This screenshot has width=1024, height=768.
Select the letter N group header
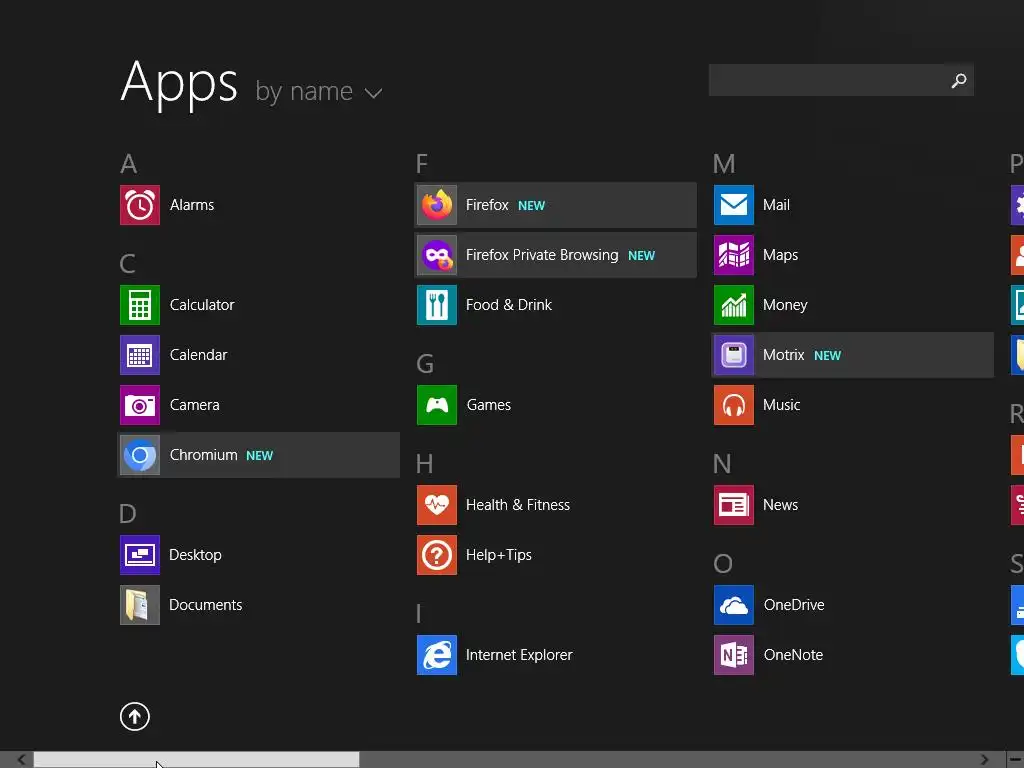[722, 464]
